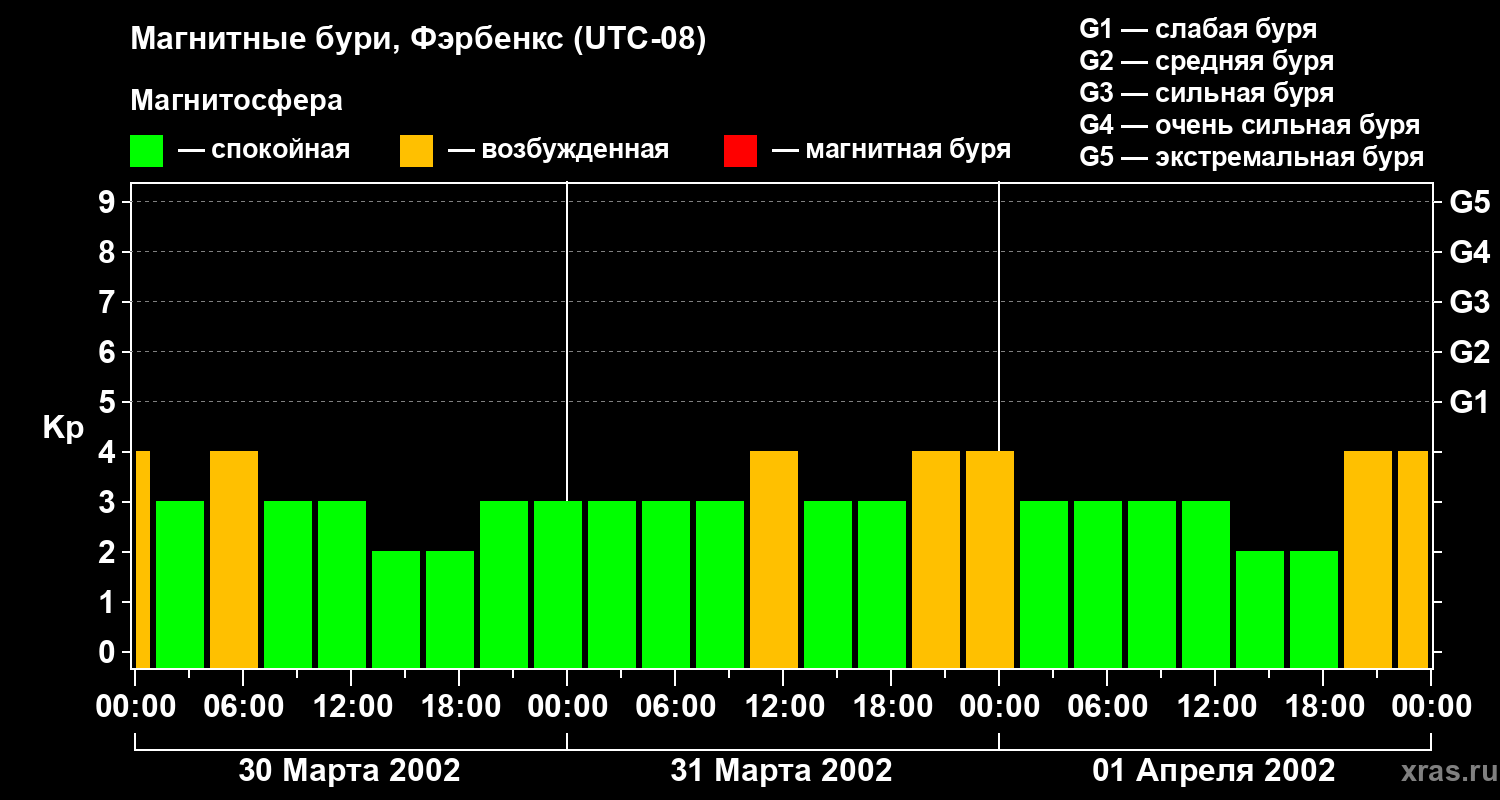This screenshot has width=1500, height=800.
Task: Click the orange Kp 4 bar above 06:00, 30 March
Action: 234,559
